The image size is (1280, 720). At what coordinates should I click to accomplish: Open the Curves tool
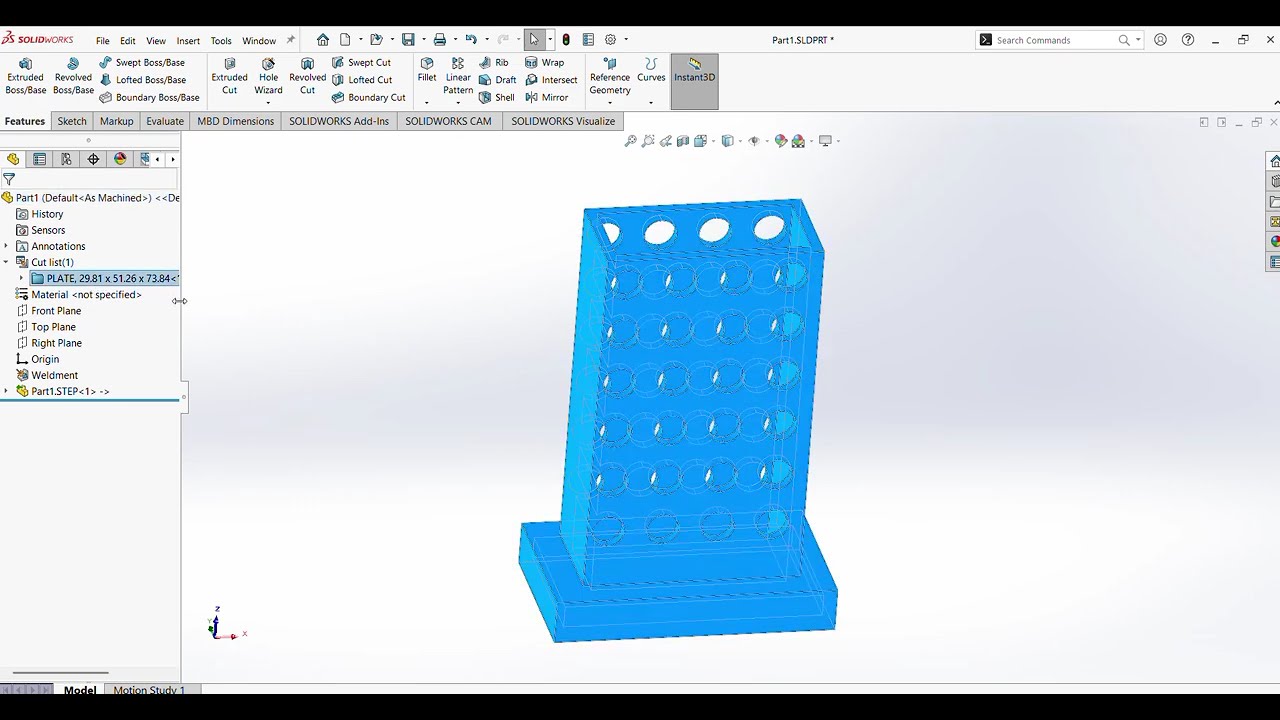click(x=651, y=70)
